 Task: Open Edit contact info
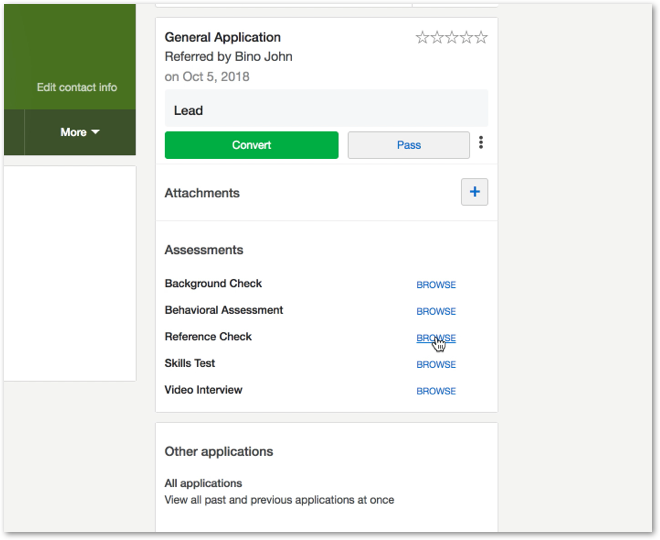pos(77,88)
